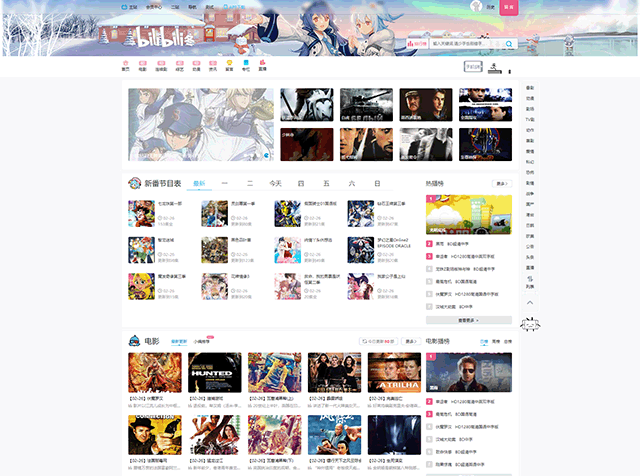Click the 更多 button in the 电影 header
640x476 pixels.
(411, 341)
